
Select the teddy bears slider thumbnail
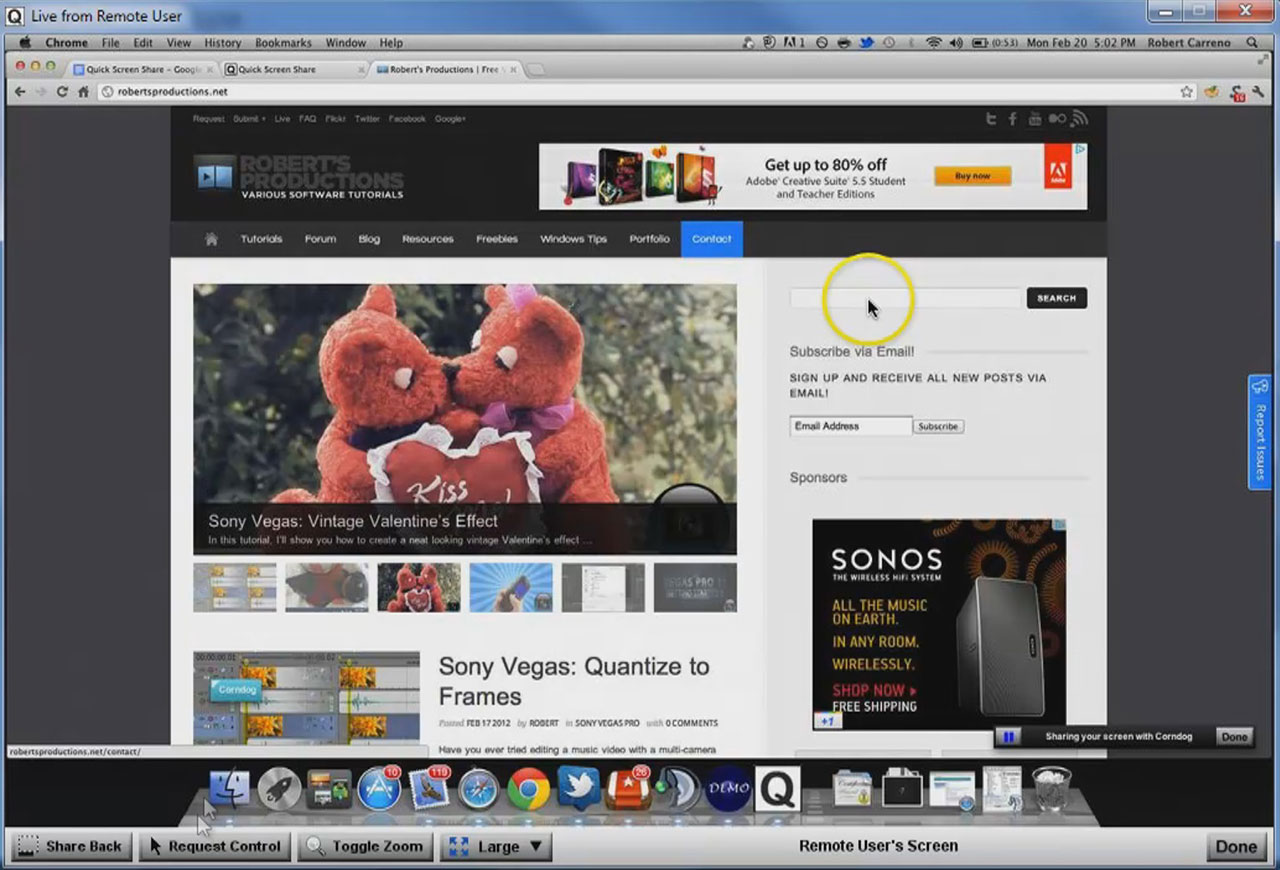(419, 587)
